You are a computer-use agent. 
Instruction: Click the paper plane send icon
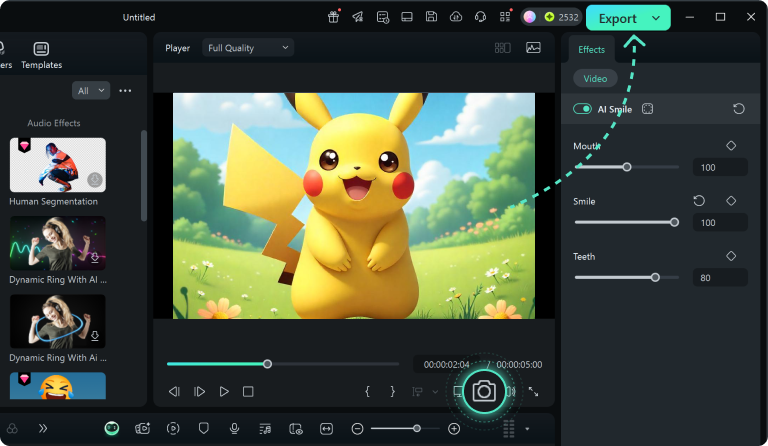(x=358, y=17)
